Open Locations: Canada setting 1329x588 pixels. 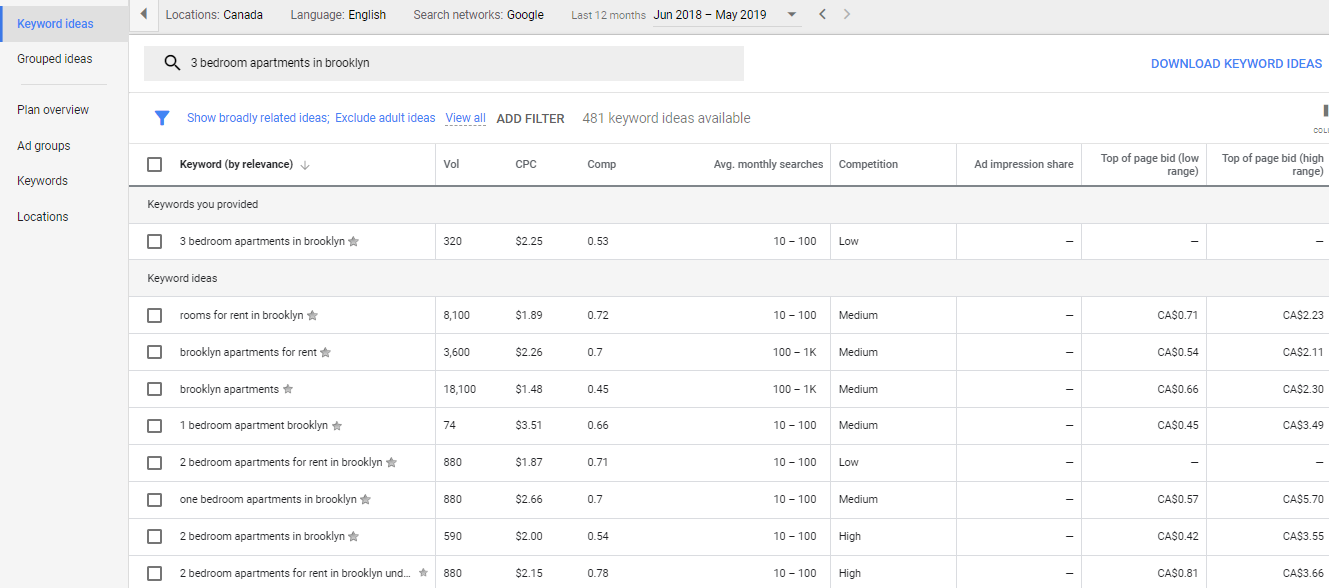[x=214, y=15]
